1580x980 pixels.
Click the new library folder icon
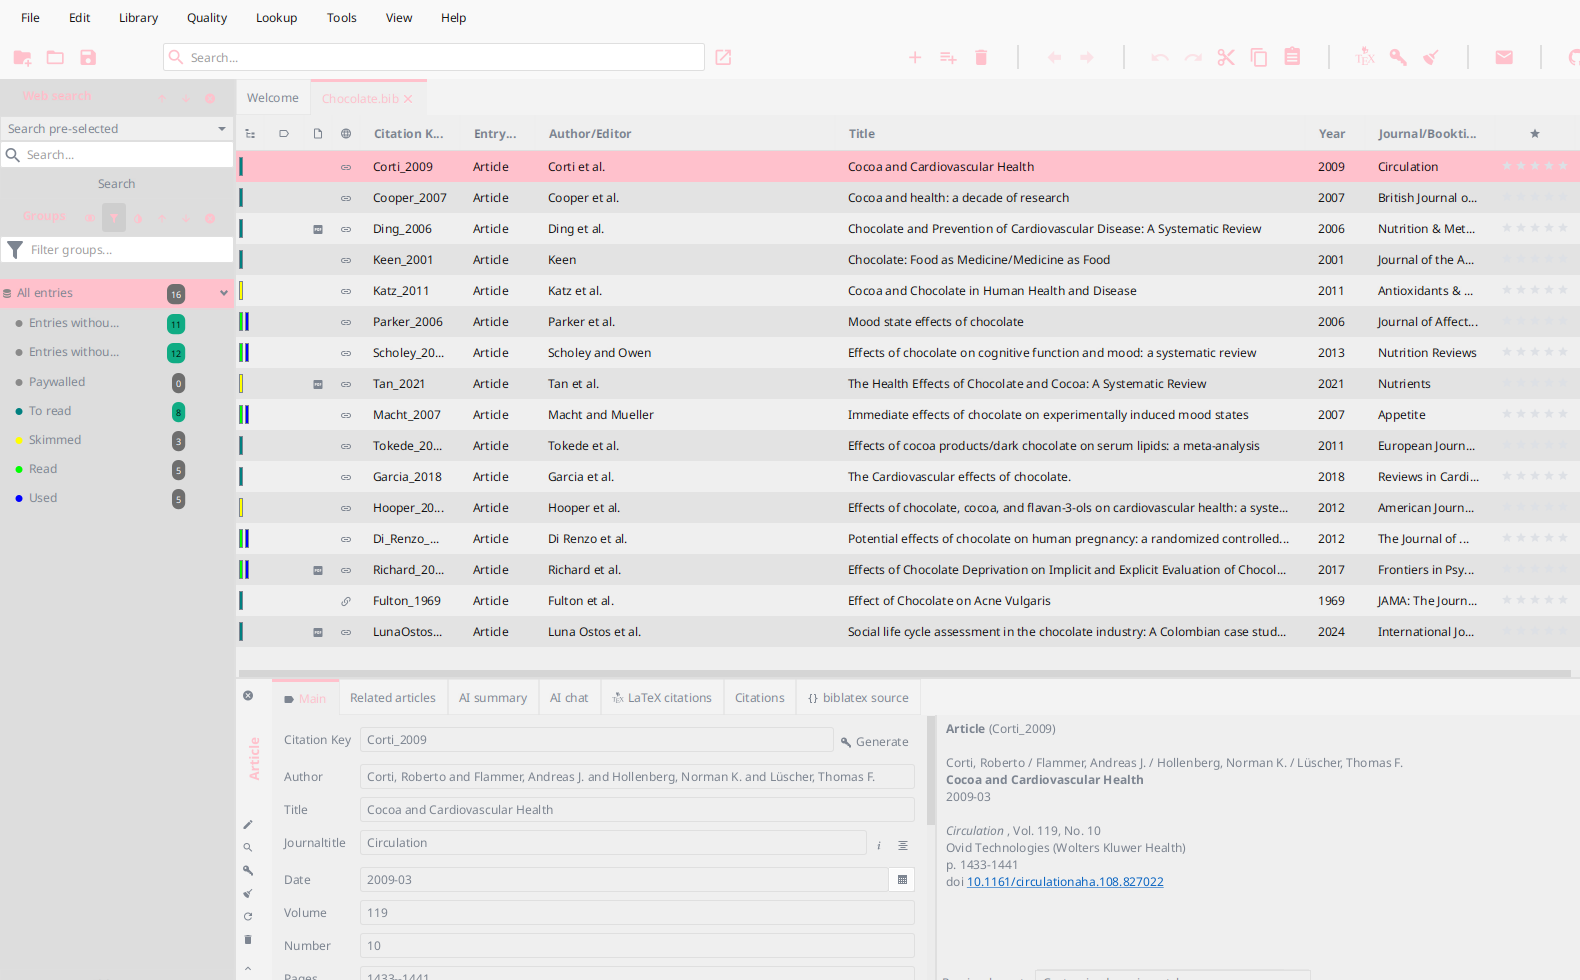pos(22,58)
